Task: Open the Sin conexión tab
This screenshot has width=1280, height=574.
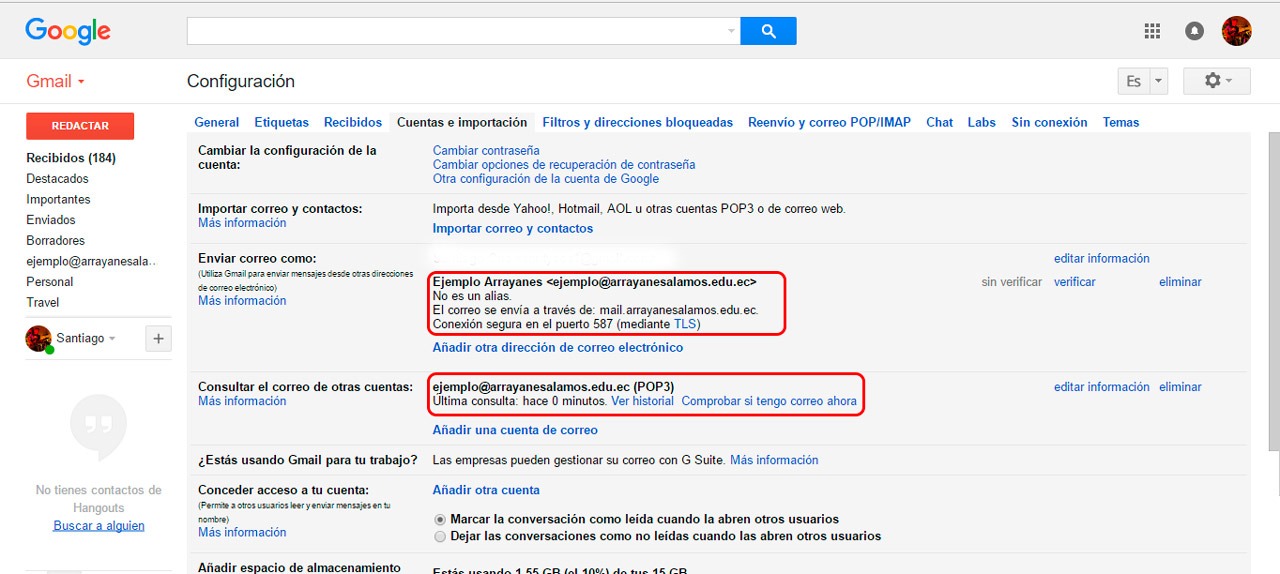Action: [1049, 122]
